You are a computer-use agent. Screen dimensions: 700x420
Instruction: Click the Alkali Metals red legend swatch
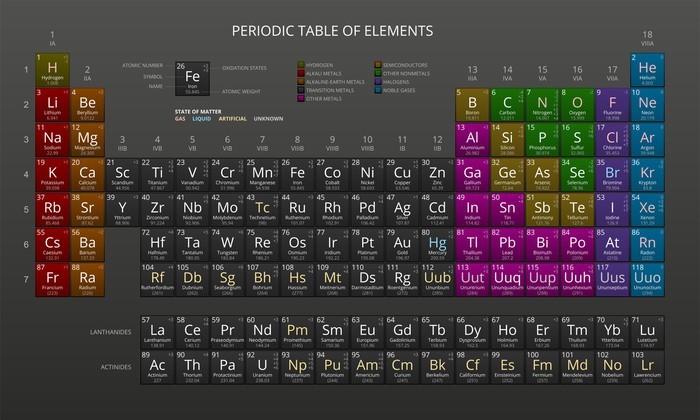tap(300, 73)
